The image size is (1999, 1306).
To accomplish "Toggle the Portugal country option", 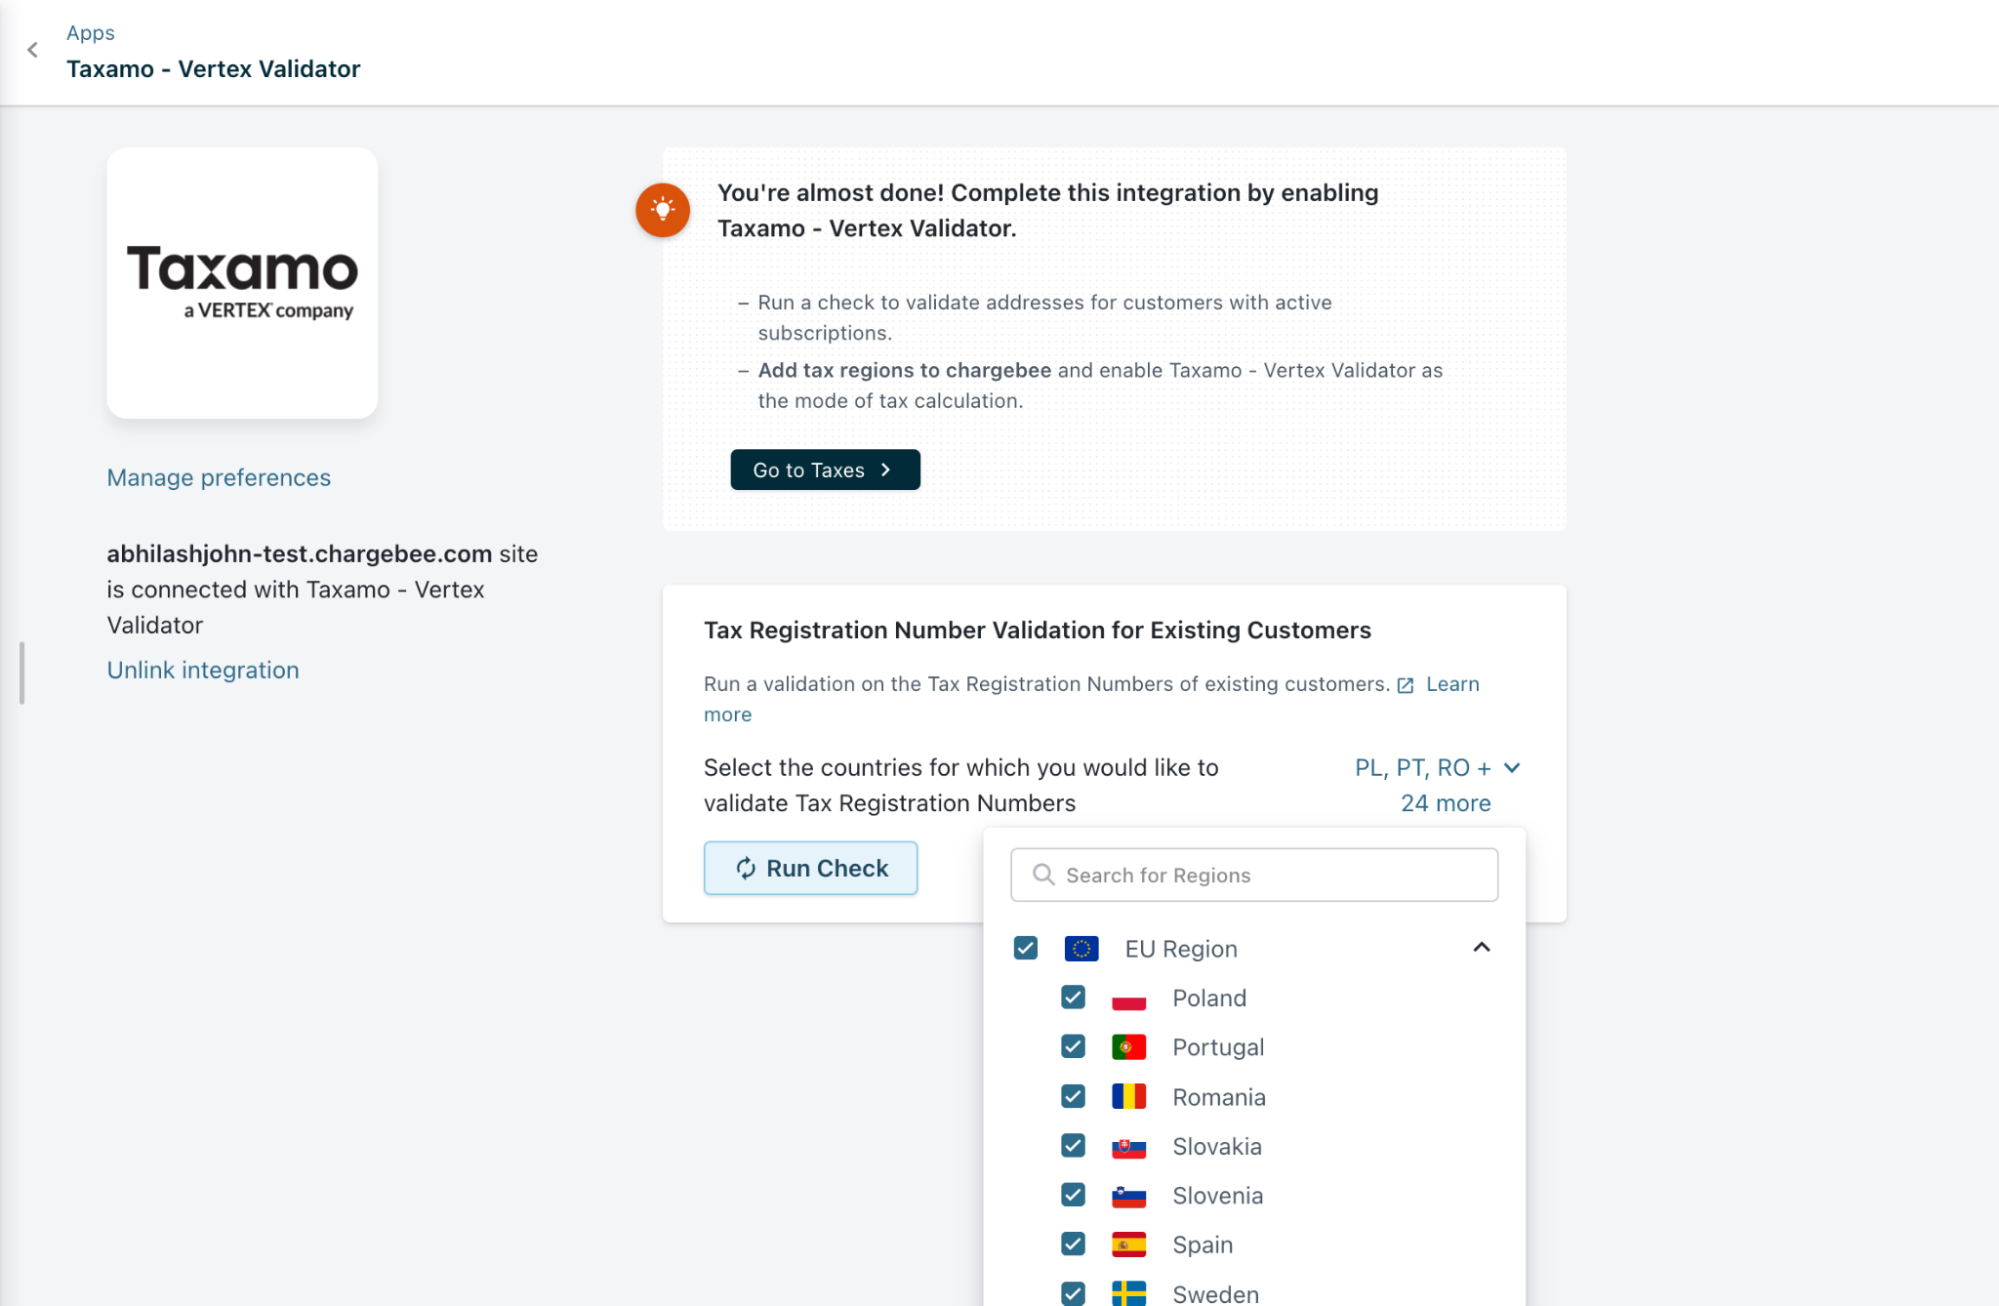I will [x=1217, y=1047].
